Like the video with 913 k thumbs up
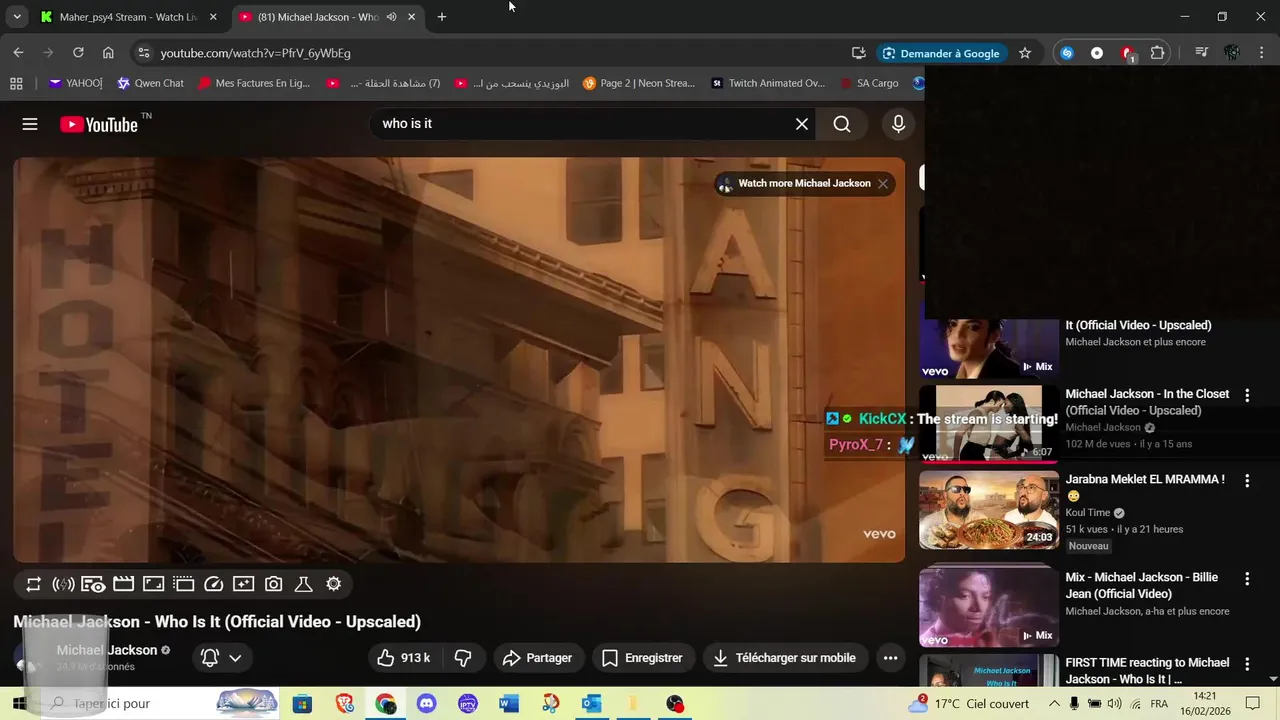 (x=404, y=658)
